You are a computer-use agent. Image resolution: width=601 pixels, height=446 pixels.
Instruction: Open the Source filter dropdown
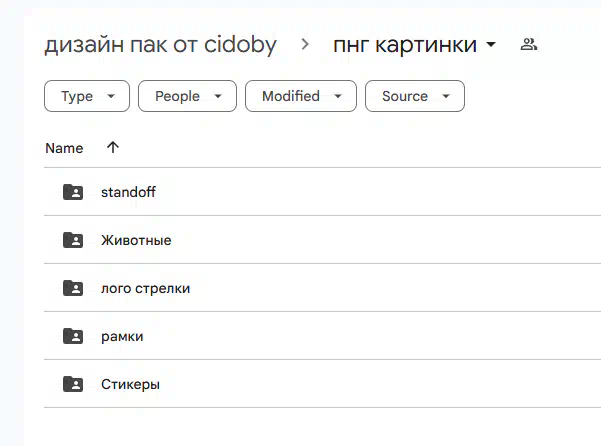(415, 96)
